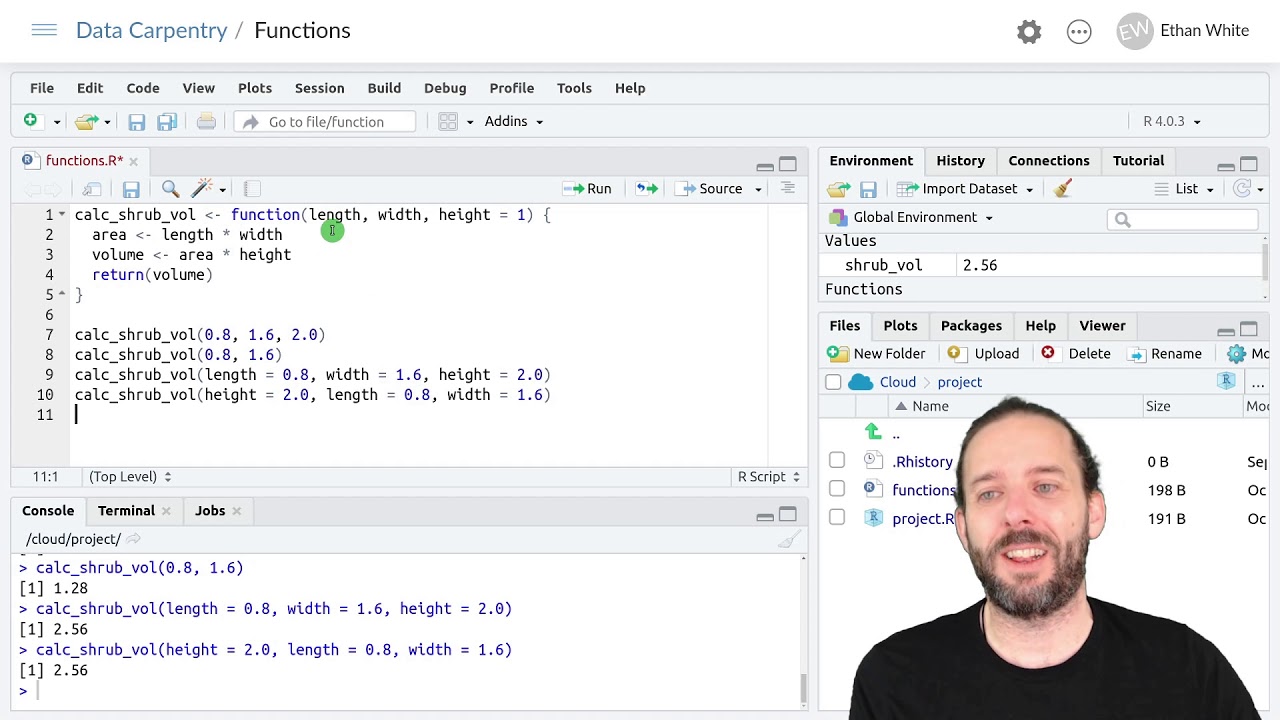The width and height of the screenshot is (1280, 720).
Task: Clear the console with the broom icon
Action: (789, 539)
